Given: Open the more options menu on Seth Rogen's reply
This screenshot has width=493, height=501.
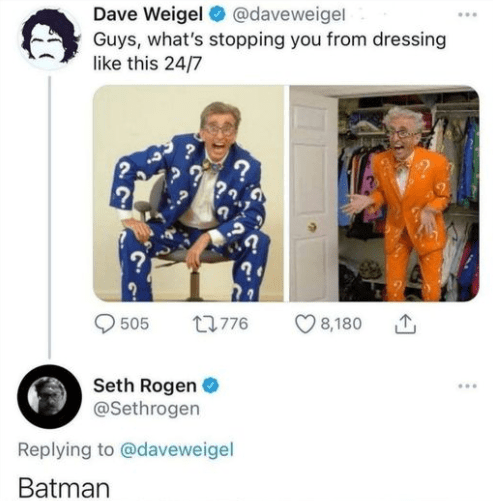Looking at the screenshot, I should [x=467, y=386].
